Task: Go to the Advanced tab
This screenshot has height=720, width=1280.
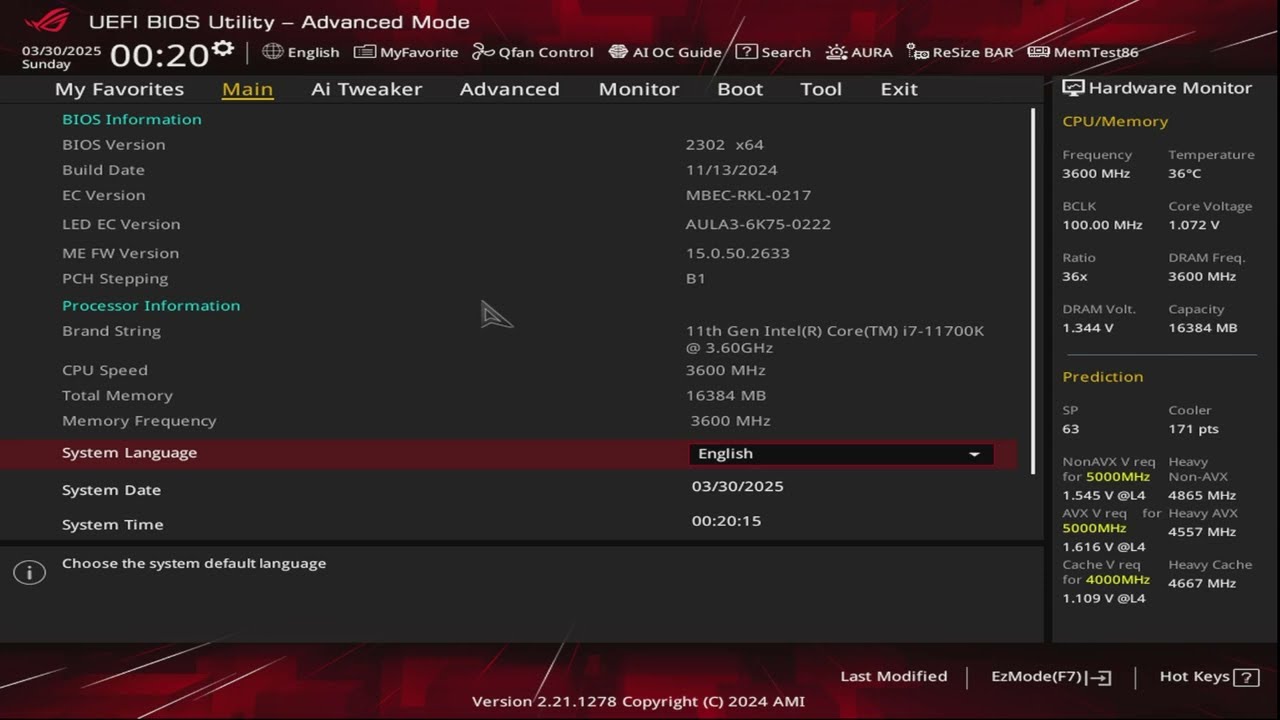Action: [509, 89]
